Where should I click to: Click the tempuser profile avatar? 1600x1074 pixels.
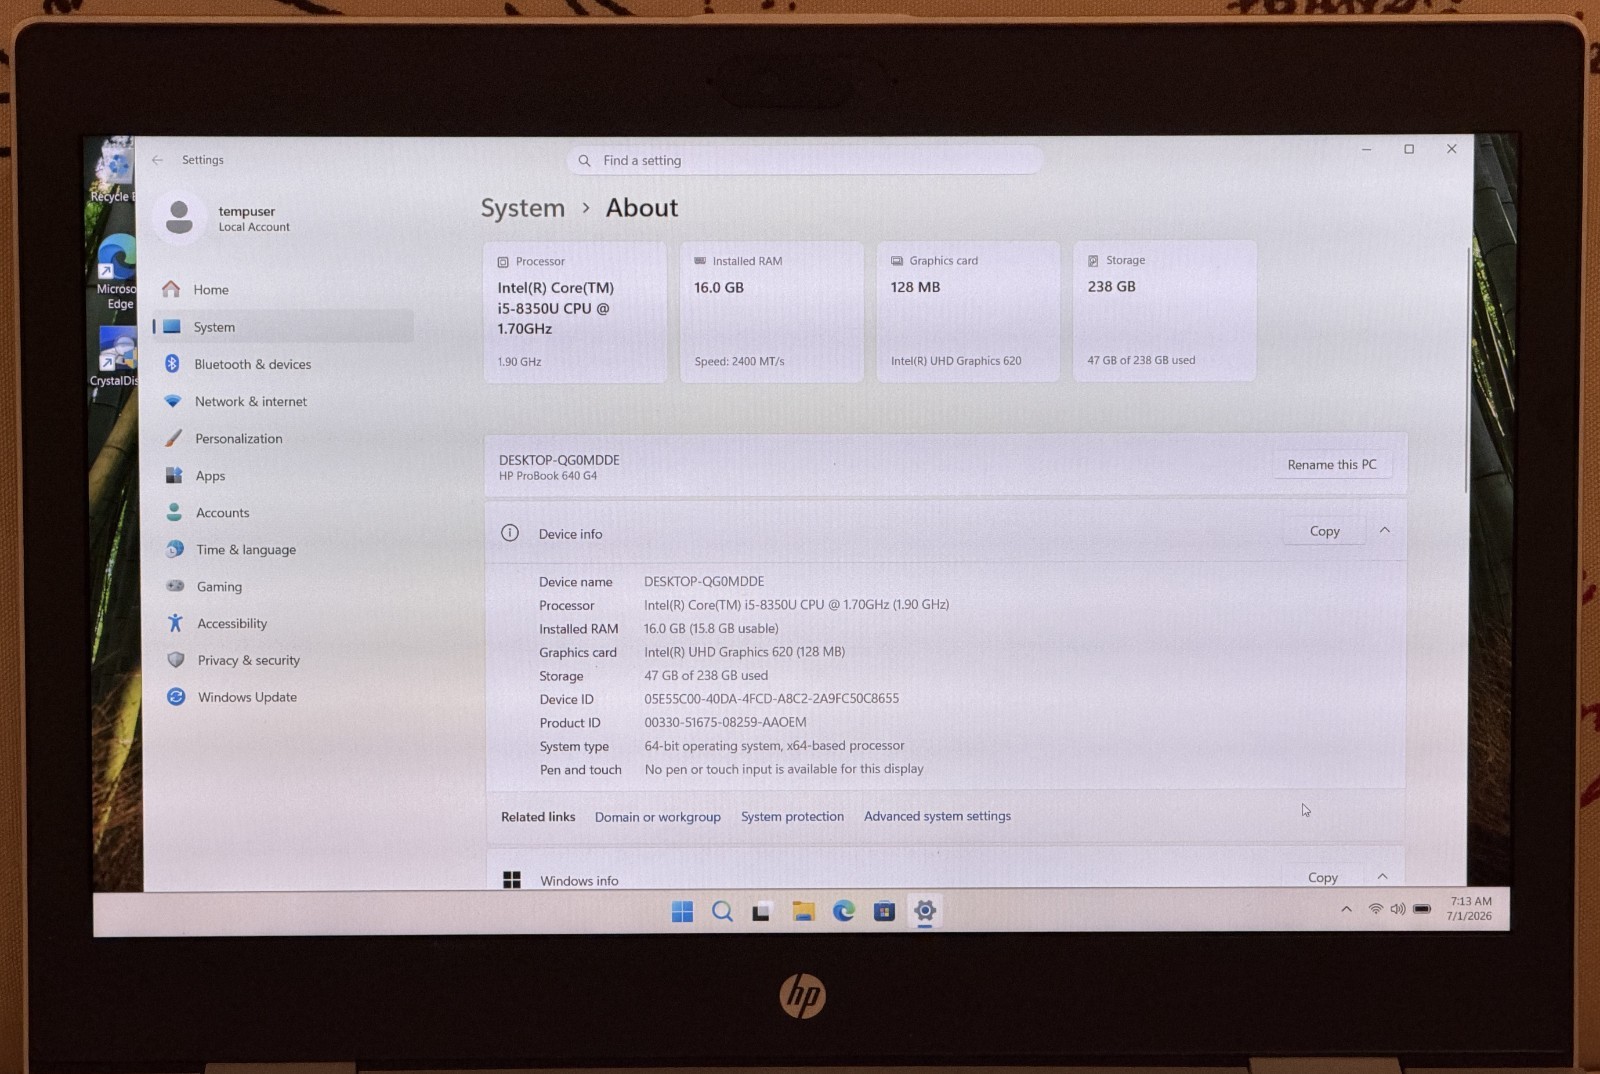[x=179, y=217]
